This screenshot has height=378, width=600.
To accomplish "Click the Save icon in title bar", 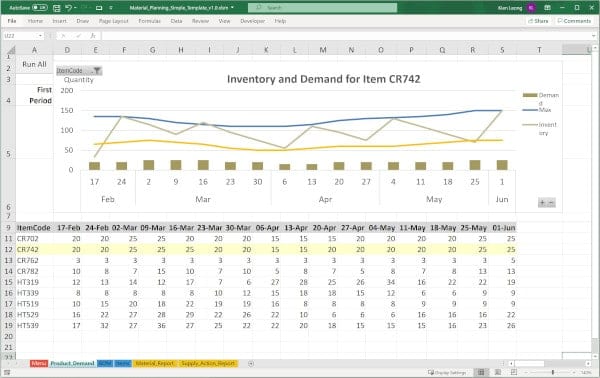I will click(57, 8).
